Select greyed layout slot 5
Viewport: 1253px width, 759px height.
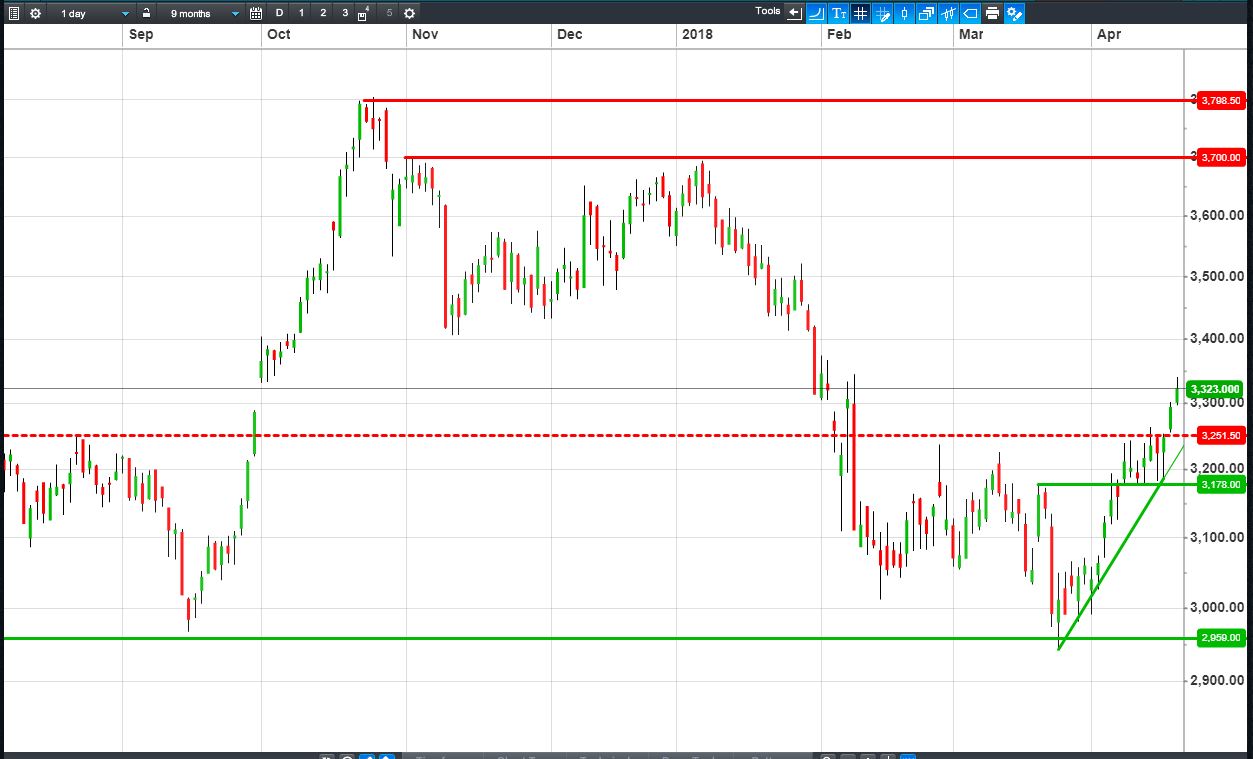388,13
